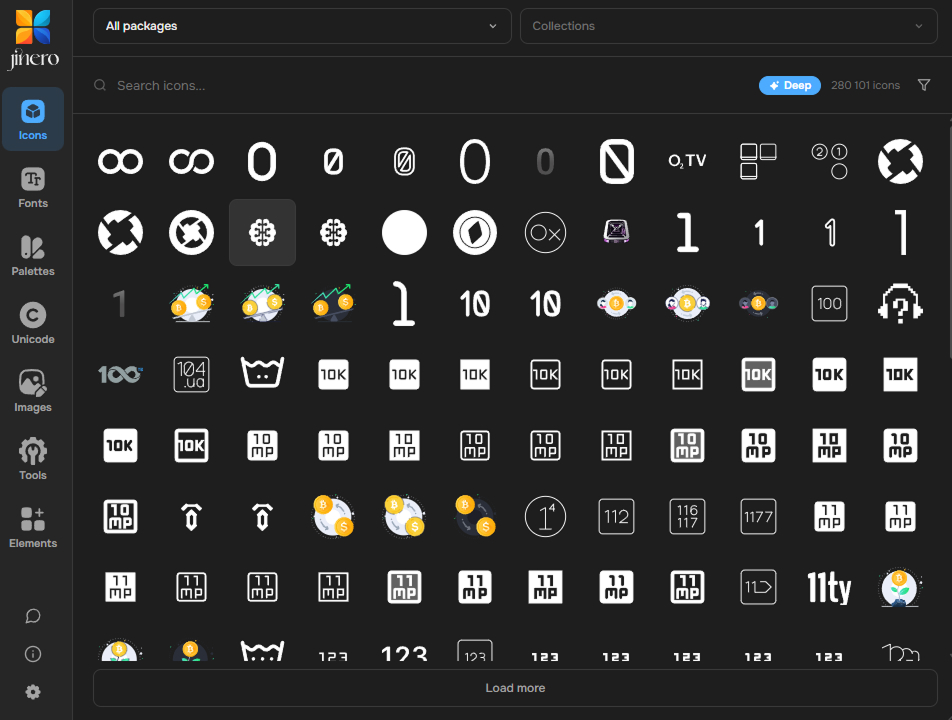Select the three overlapping windows icon
This screenshot has height=720, width=952.
758,161
